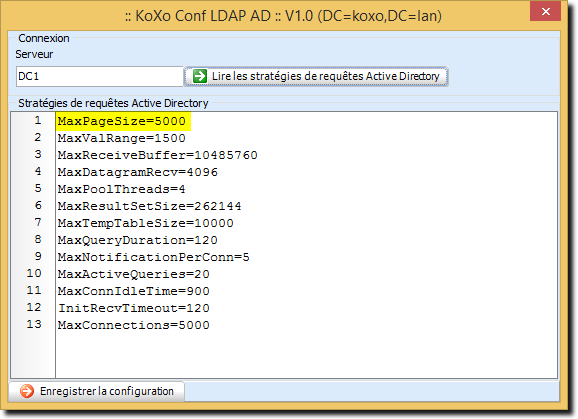Click Lire les stratégies de requêtes button
This screenshot has height=419, width=578.
[316, 76]
